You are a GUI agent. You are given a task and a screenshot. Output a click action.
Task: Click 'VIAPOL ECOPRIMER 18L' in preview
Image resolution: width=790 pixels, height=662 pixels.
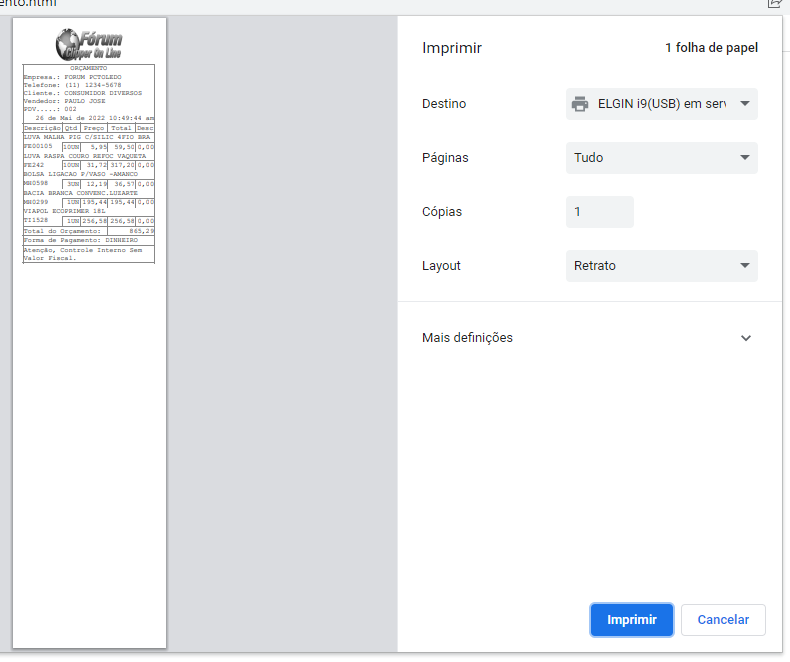point(64,211)
